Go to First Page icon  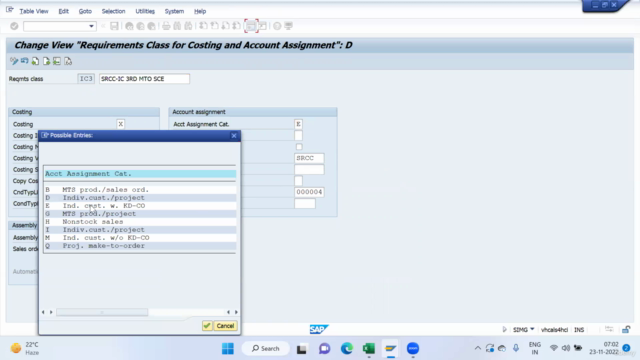point(203,26)
